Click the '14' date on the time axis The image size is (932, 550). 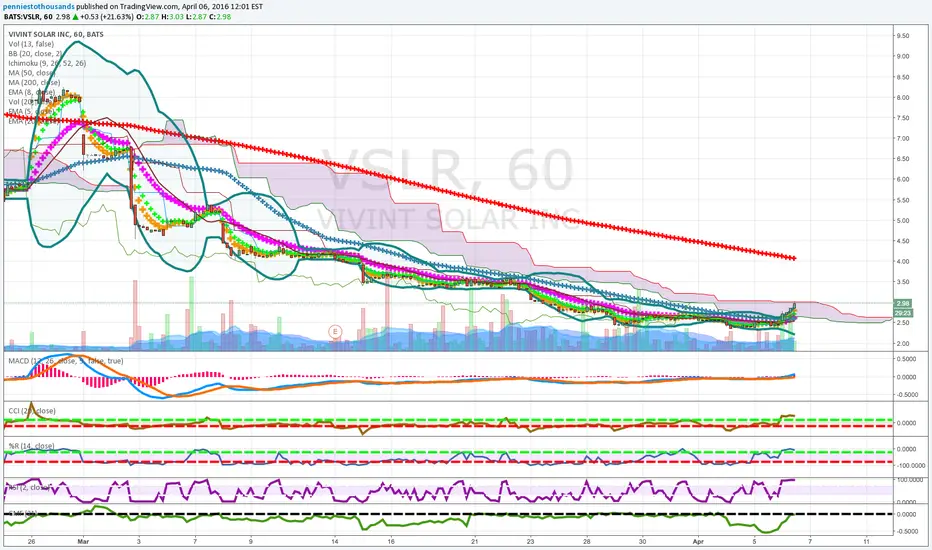(335, 542)
